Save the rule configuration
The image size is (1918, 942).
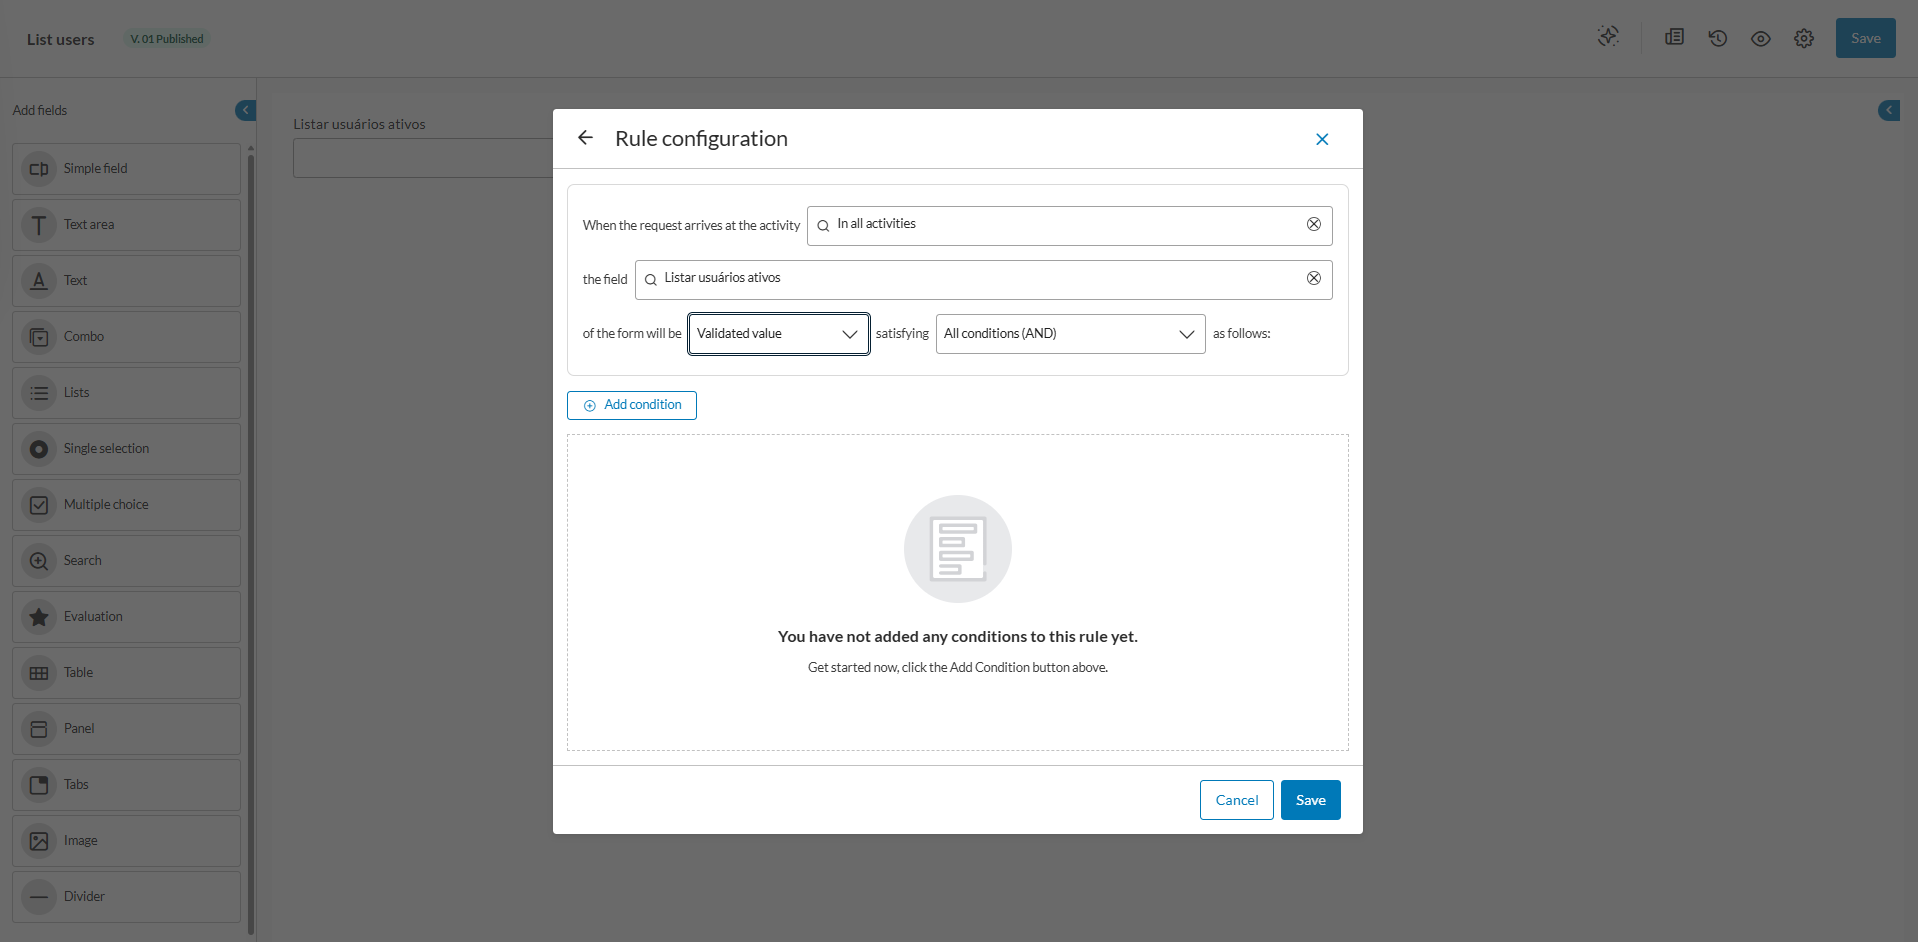coord(1310,800)
